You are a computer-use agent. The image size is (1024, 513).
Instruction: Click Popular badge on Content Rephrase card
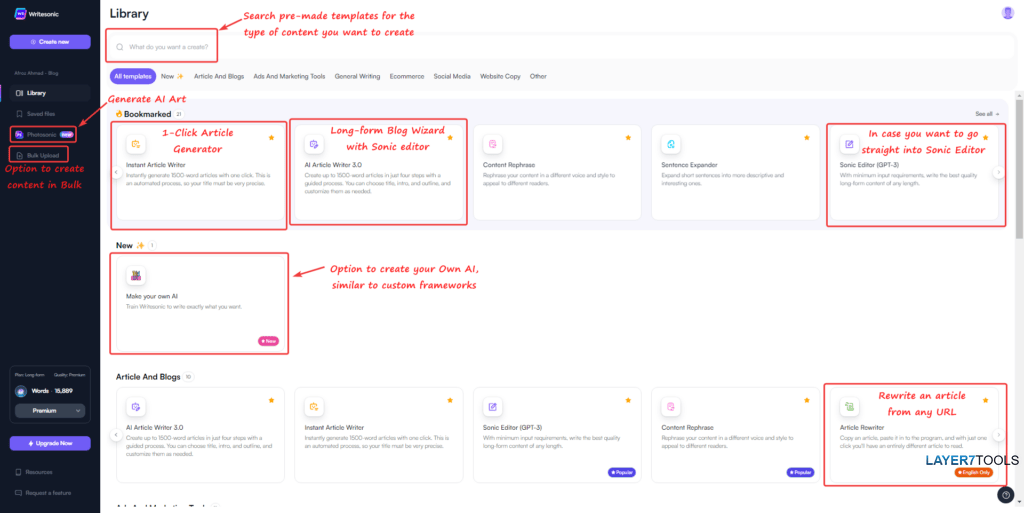800,472
